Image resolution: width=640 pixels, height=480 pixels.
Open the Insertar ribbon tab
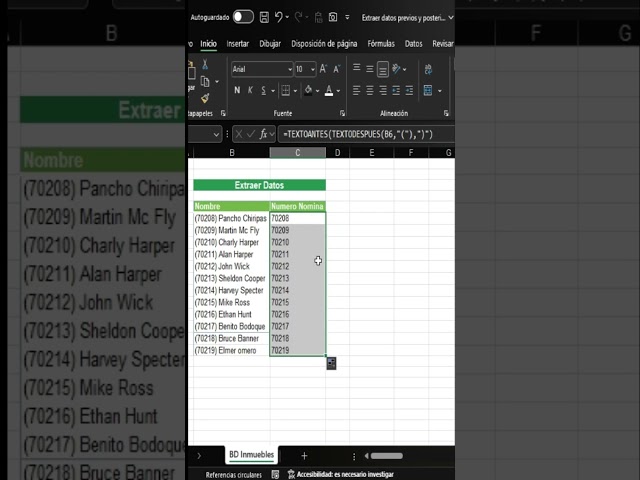(238, 44)
